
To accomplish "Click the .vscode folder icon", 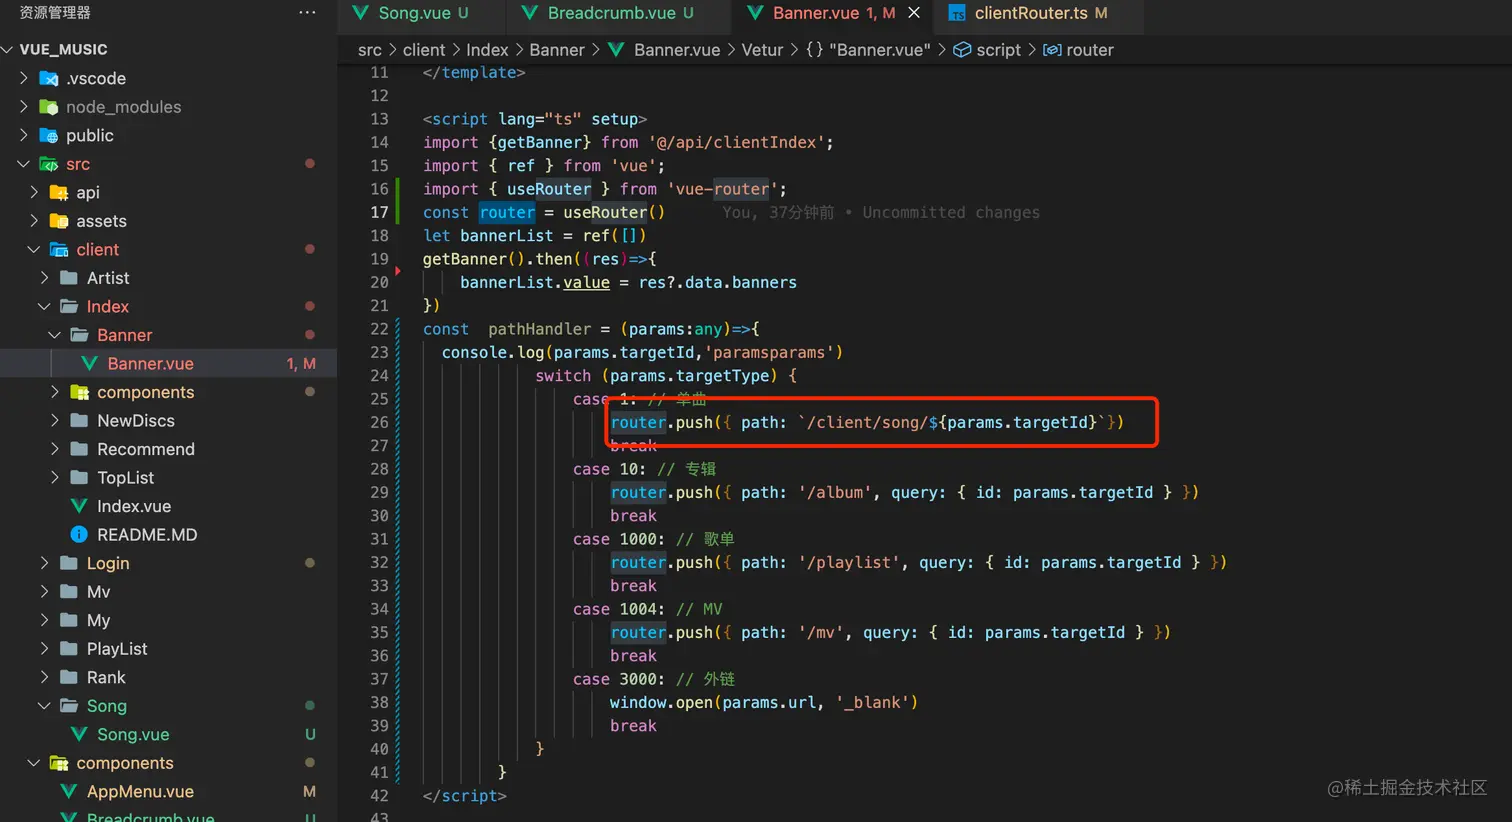I will click(x=48, y=78).
